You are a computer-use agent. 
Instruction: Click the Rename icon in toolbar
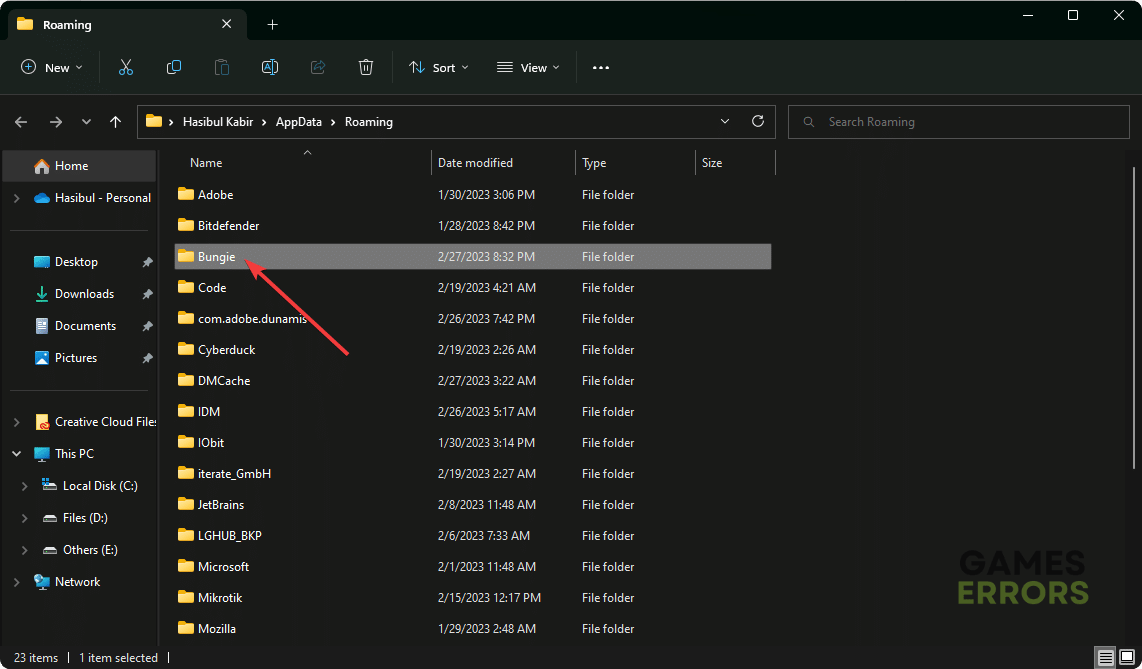coord(270,67)
